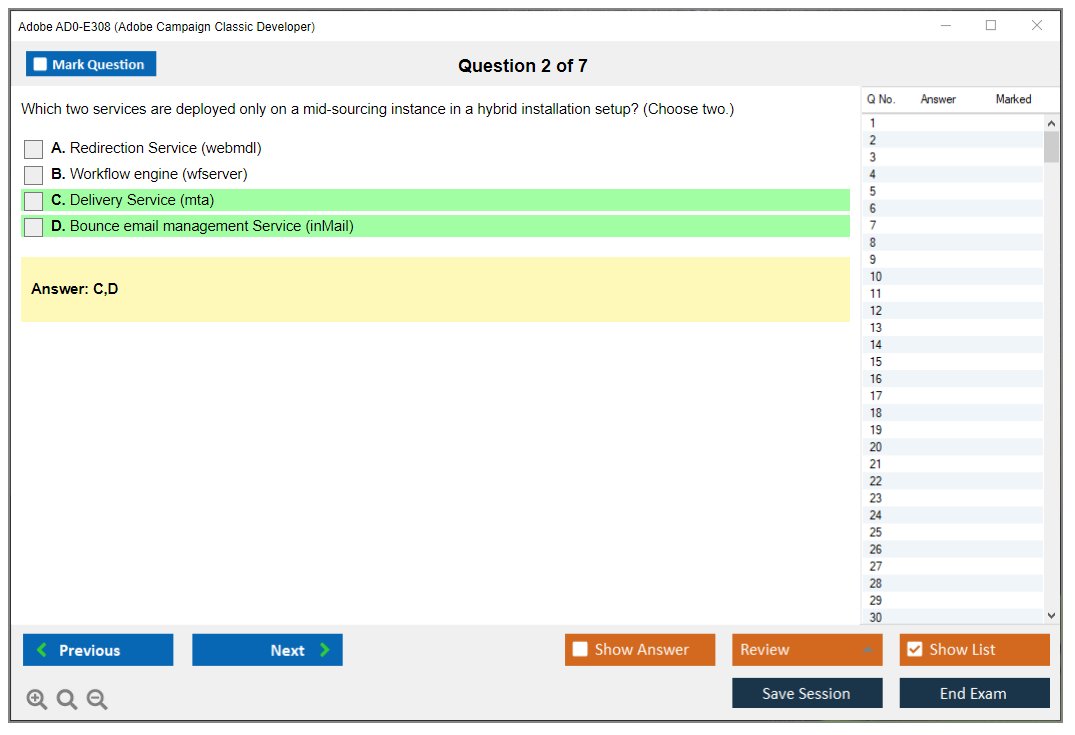
Task: Check option D Bounce email management
Action: (x=33, y=227)
